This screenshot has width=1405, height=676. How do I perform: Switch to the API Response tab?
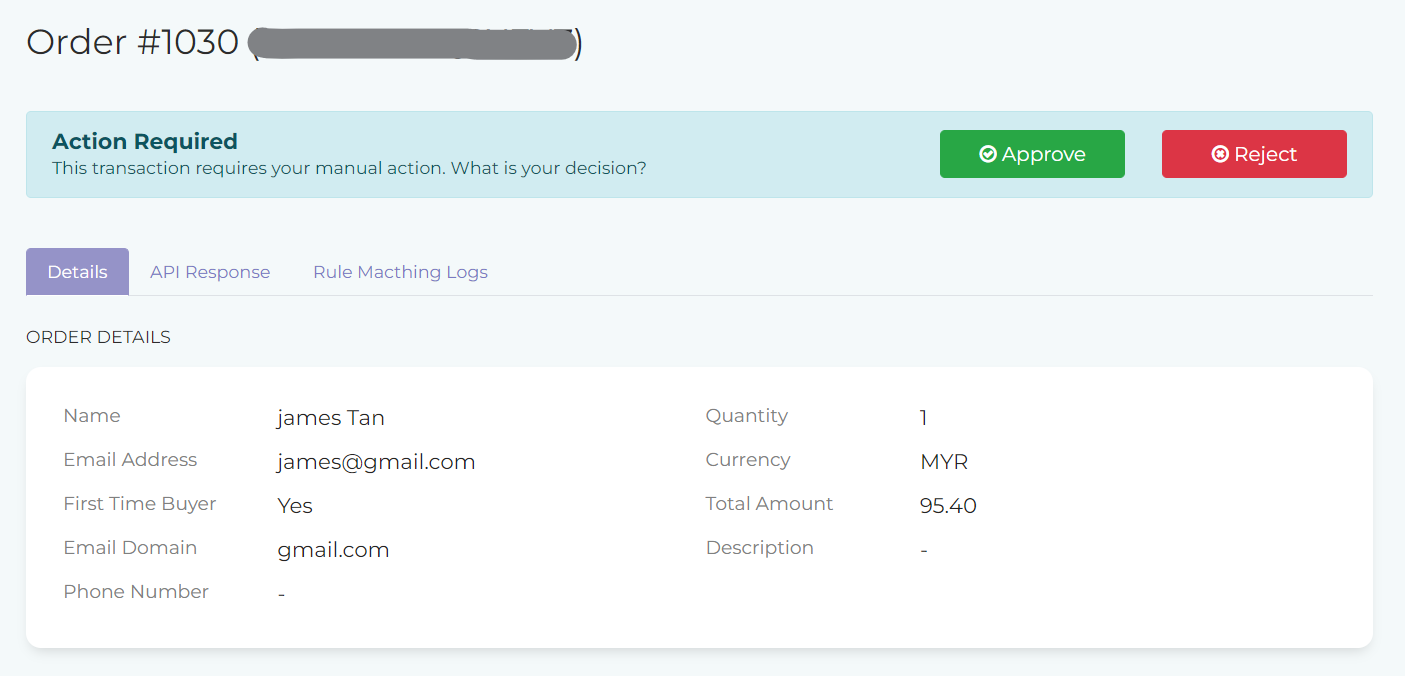point(210,272)
